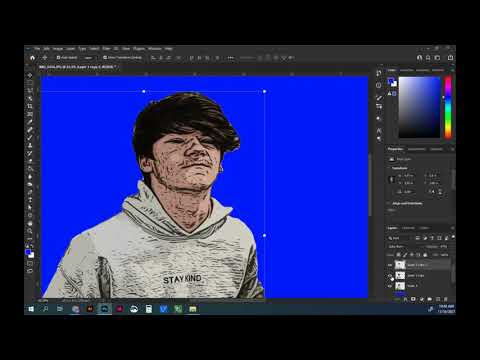
Task: Select the Zoom tool
Action: [x=30, y=231]
